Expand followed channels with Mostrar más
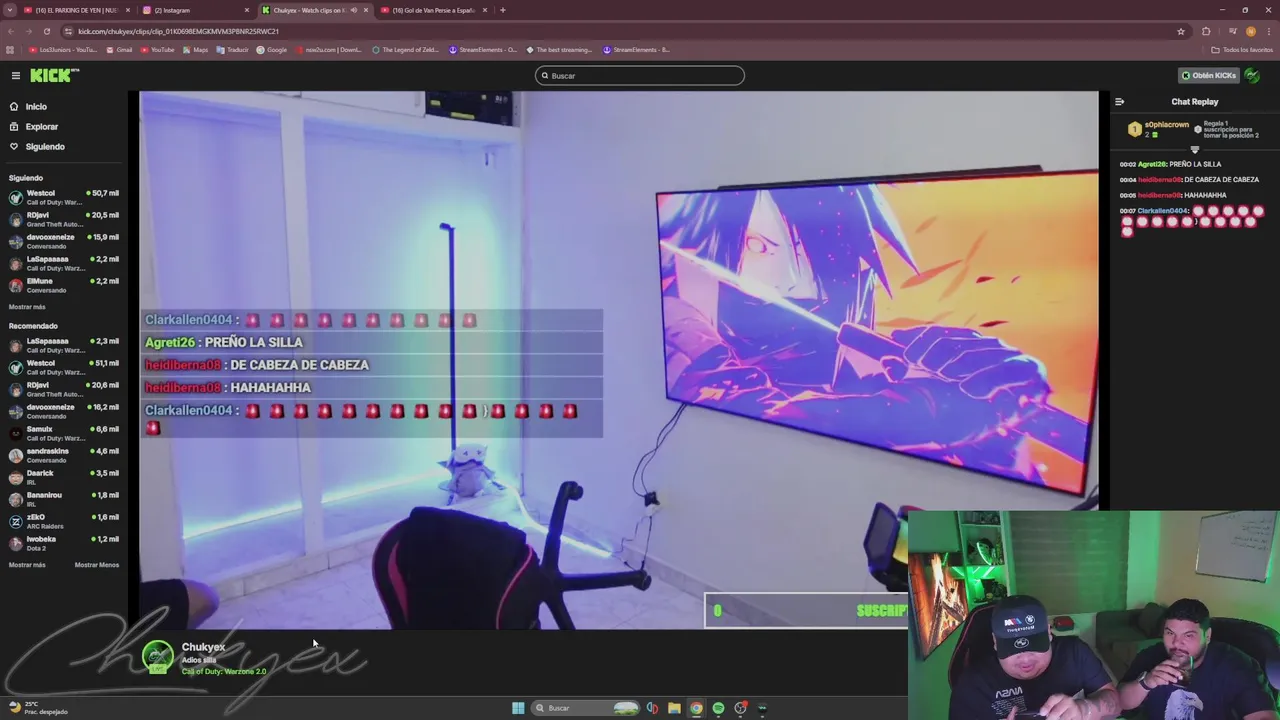The height and width of the screenshot is (720, 1280). [27, 307]
